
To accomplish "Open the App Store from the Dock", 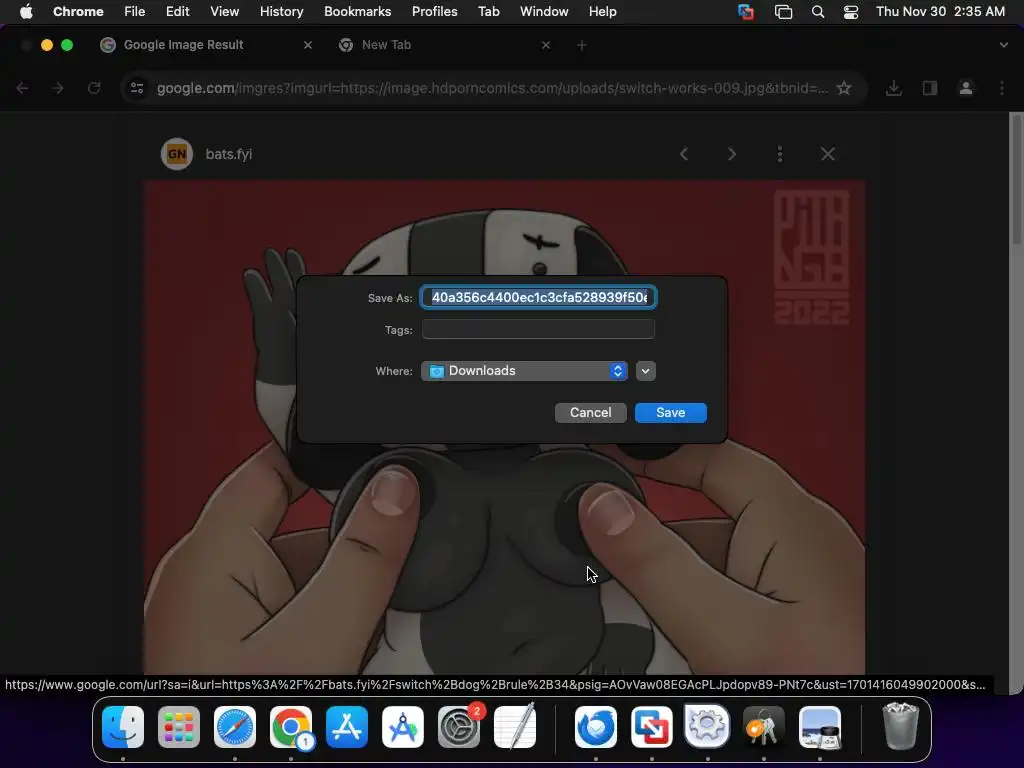I will click(347, 727).
